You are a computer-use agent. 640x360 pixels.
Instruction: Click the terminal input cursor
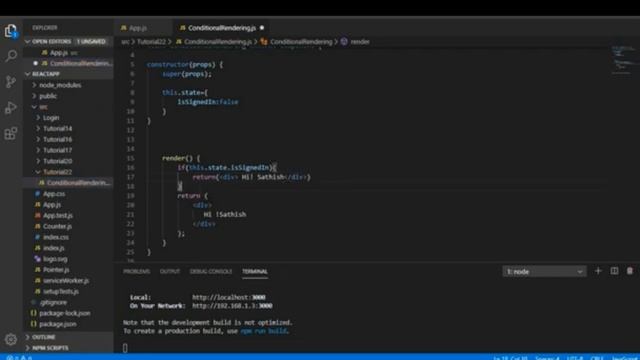pos(125,348)
